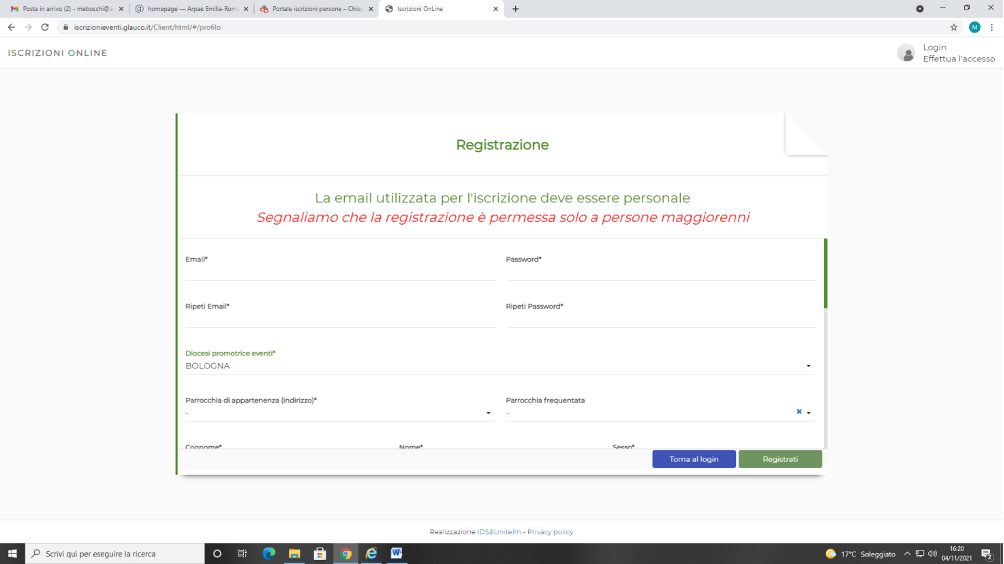The width and height of the screenshot is (1004, 564).
Task: Clear the Parrocchia frequentata selection with the X
Action: pyautogui.click(x=798, y=412)
